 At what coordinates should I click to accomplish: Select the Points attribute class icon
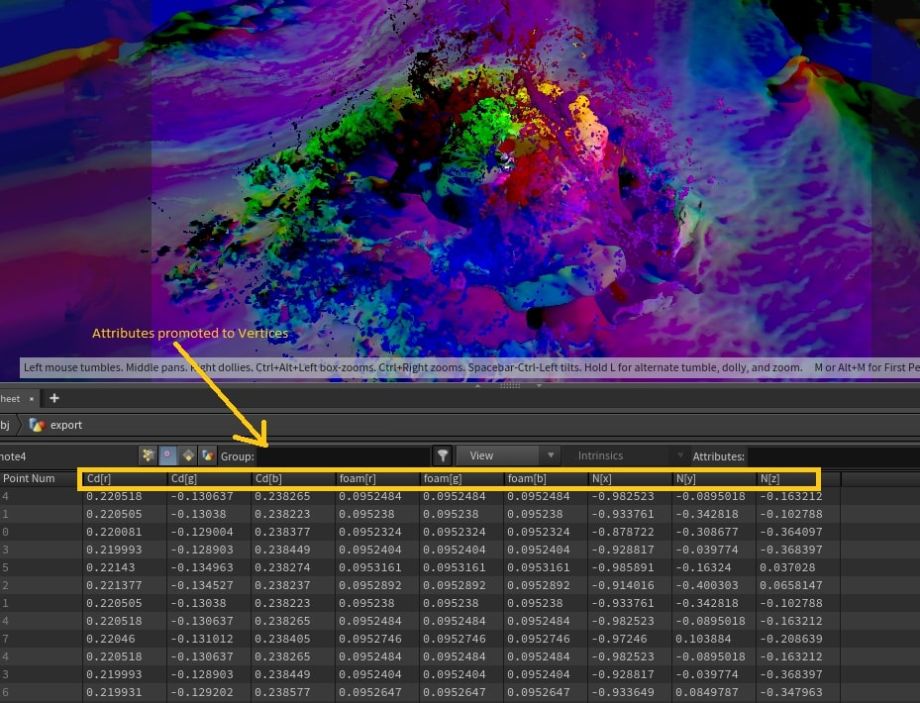tap(149, 455)
